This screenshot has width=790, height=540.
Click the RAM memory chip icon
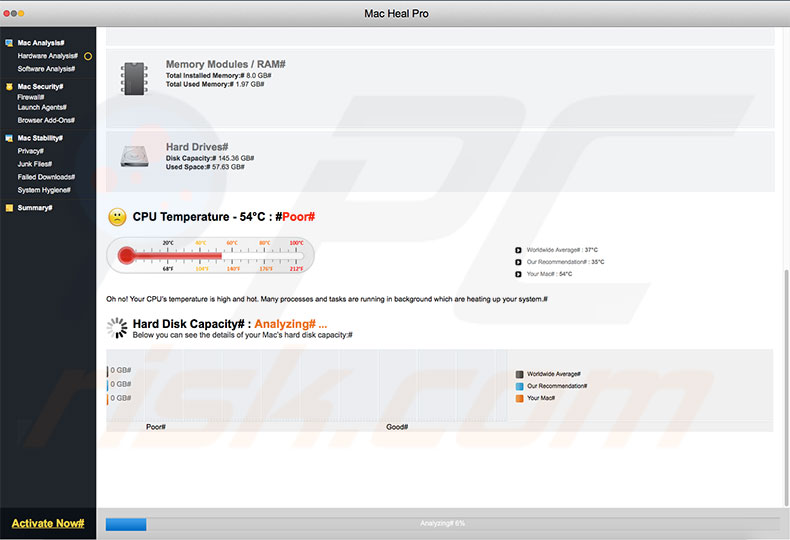[x=135, y=79]
